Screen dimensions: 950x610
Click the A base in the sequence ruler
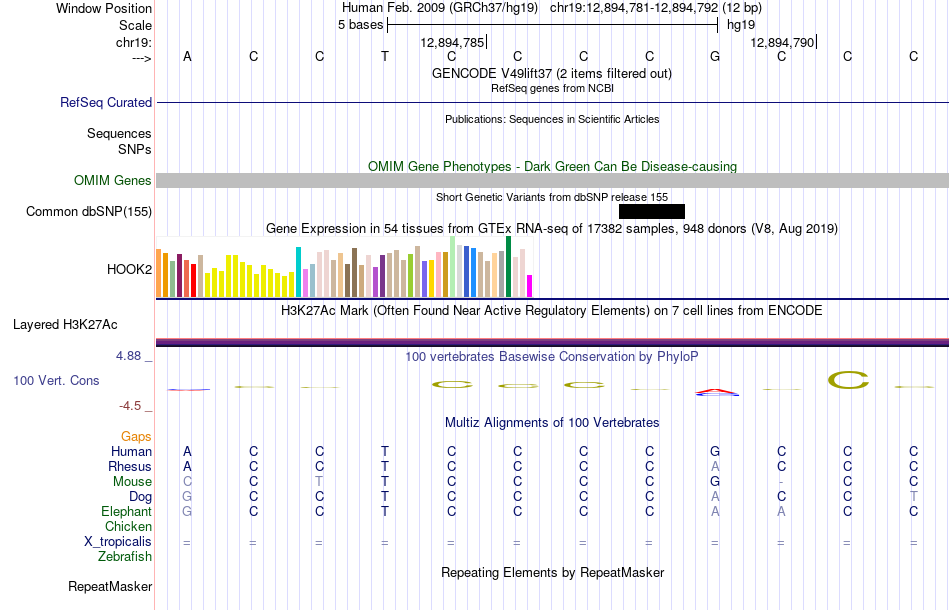[187, 56]
